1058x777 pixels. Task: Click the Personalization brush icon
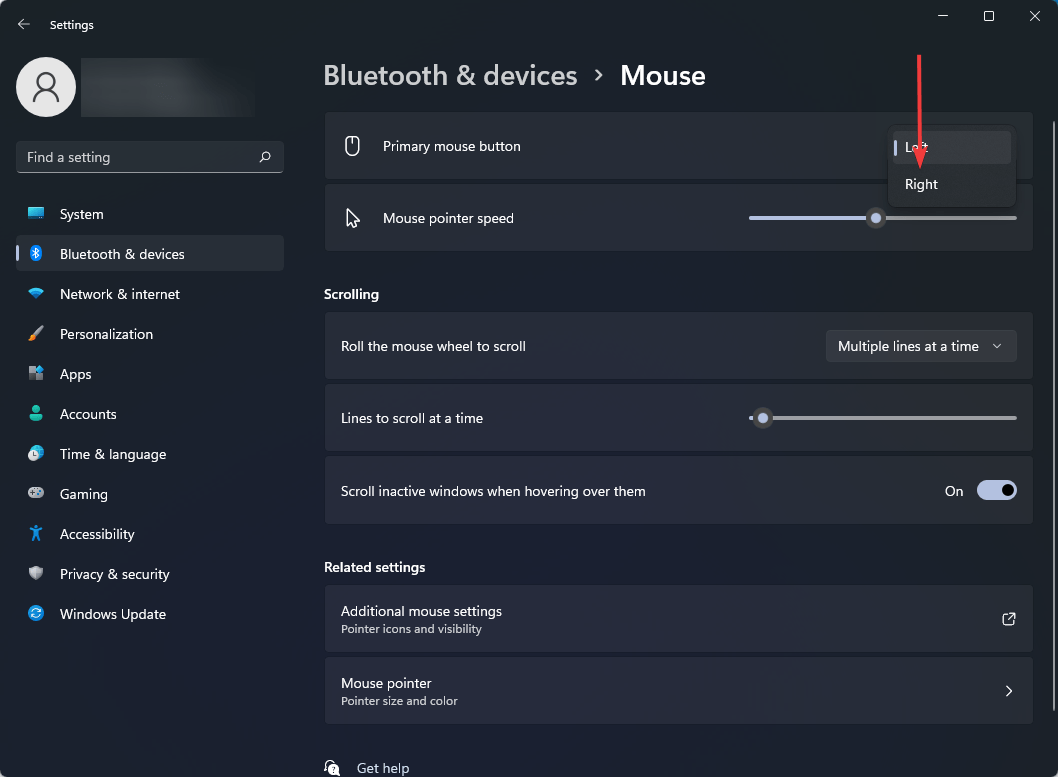click(x=36, y=333)
